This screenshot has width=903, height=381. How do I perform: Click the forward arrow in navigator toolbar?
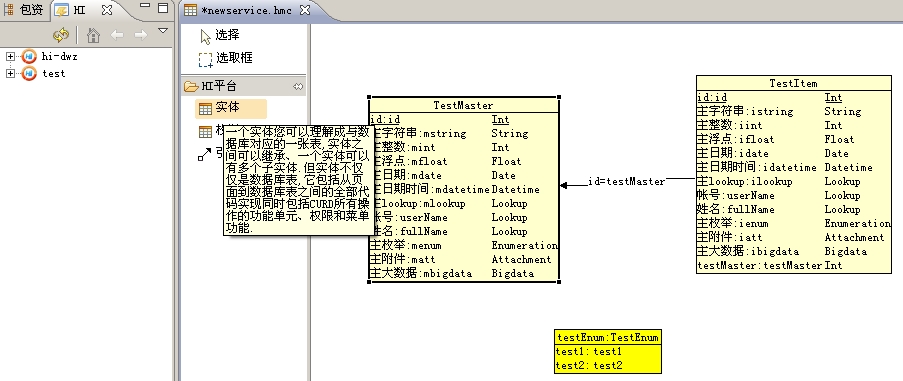[141, 35]
